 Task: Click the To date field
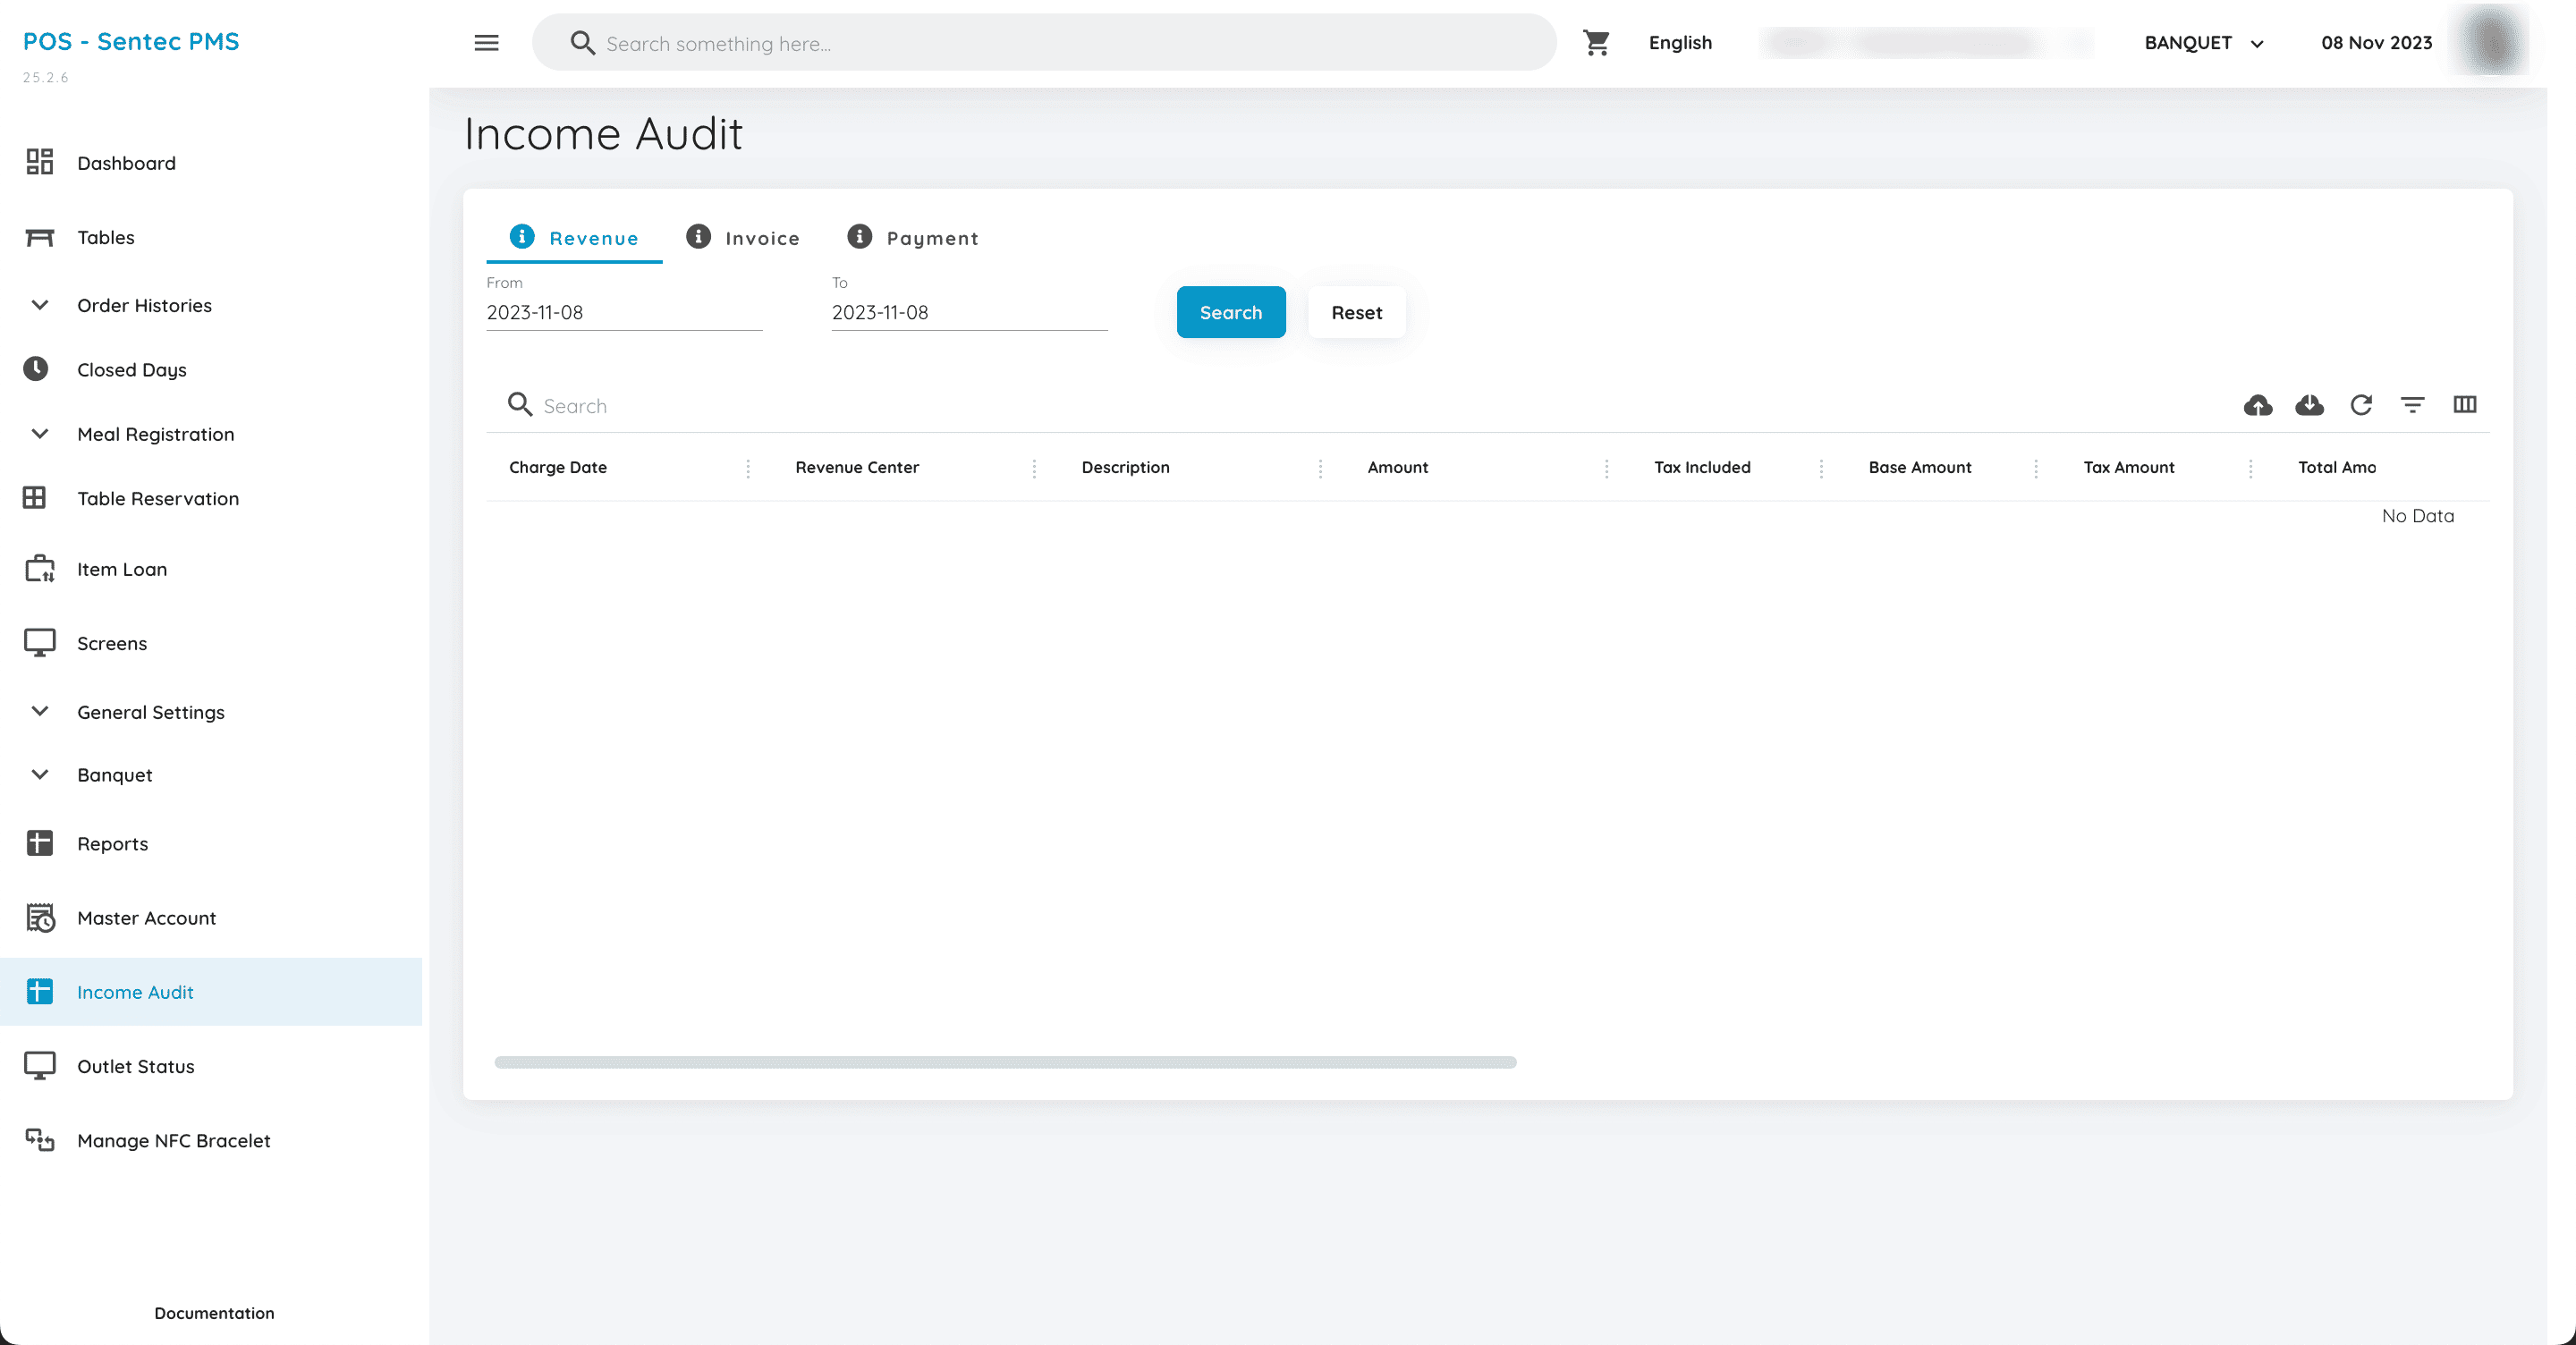pos(970,313)
